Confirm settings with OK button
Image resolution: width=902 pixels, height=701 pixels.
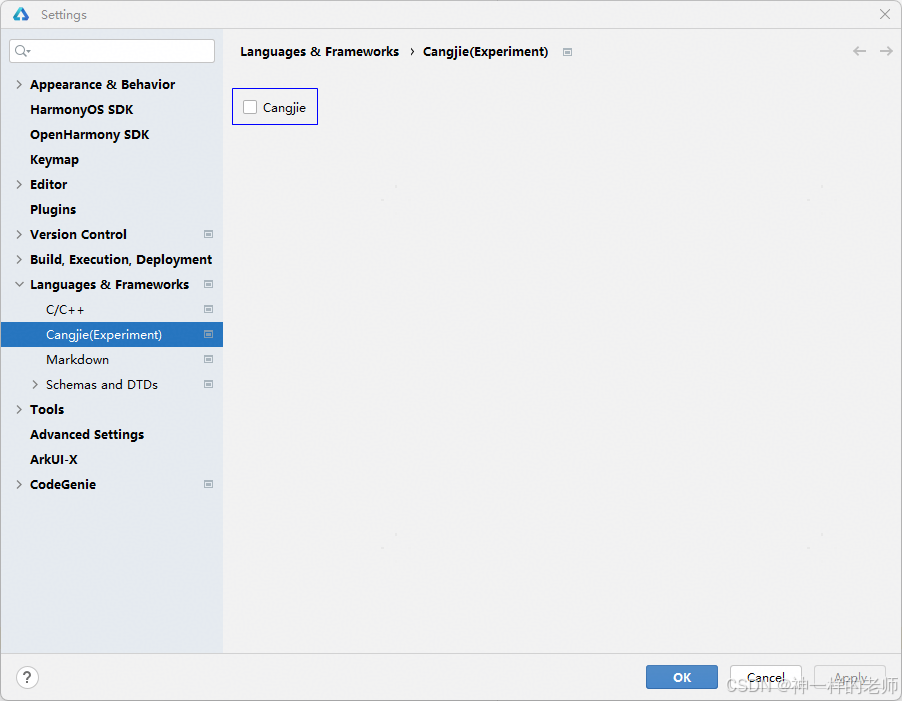(682, 677)
